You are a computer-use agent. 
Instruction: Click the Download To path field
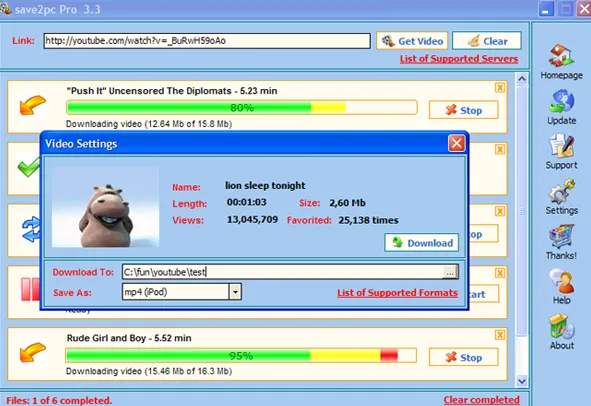(282, 272)
